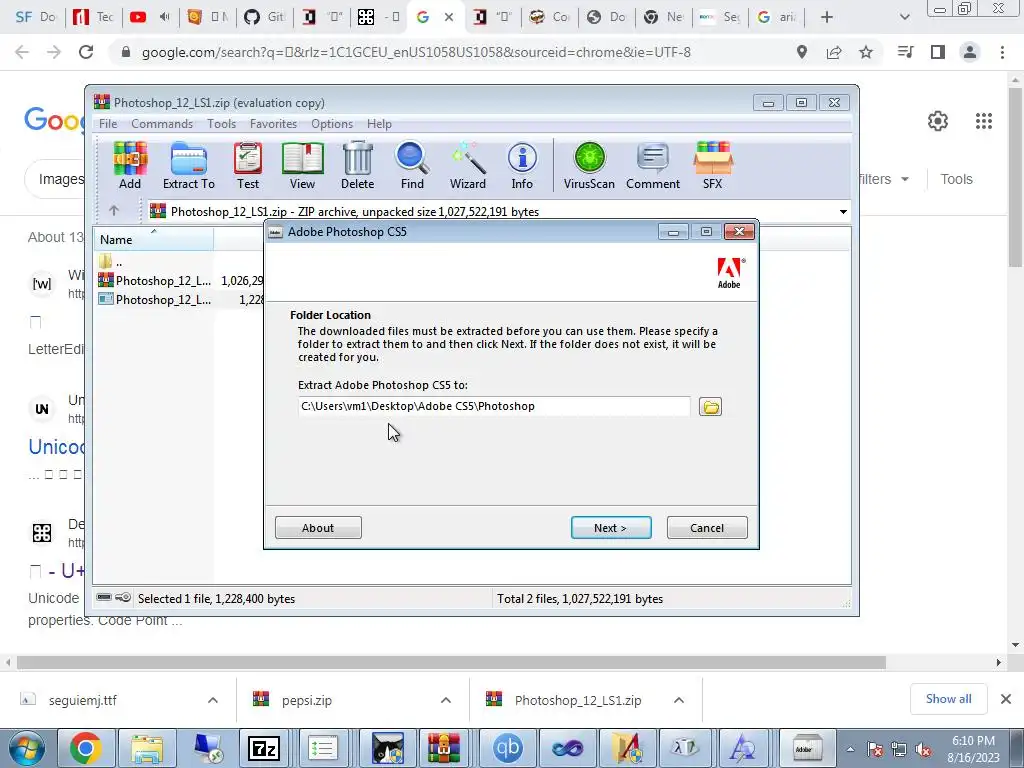Image resolution: width=1024 pixels, height=768 pixels.
Task: Click Extract To in WinRAR toolbar
Action: click(189, 166)
